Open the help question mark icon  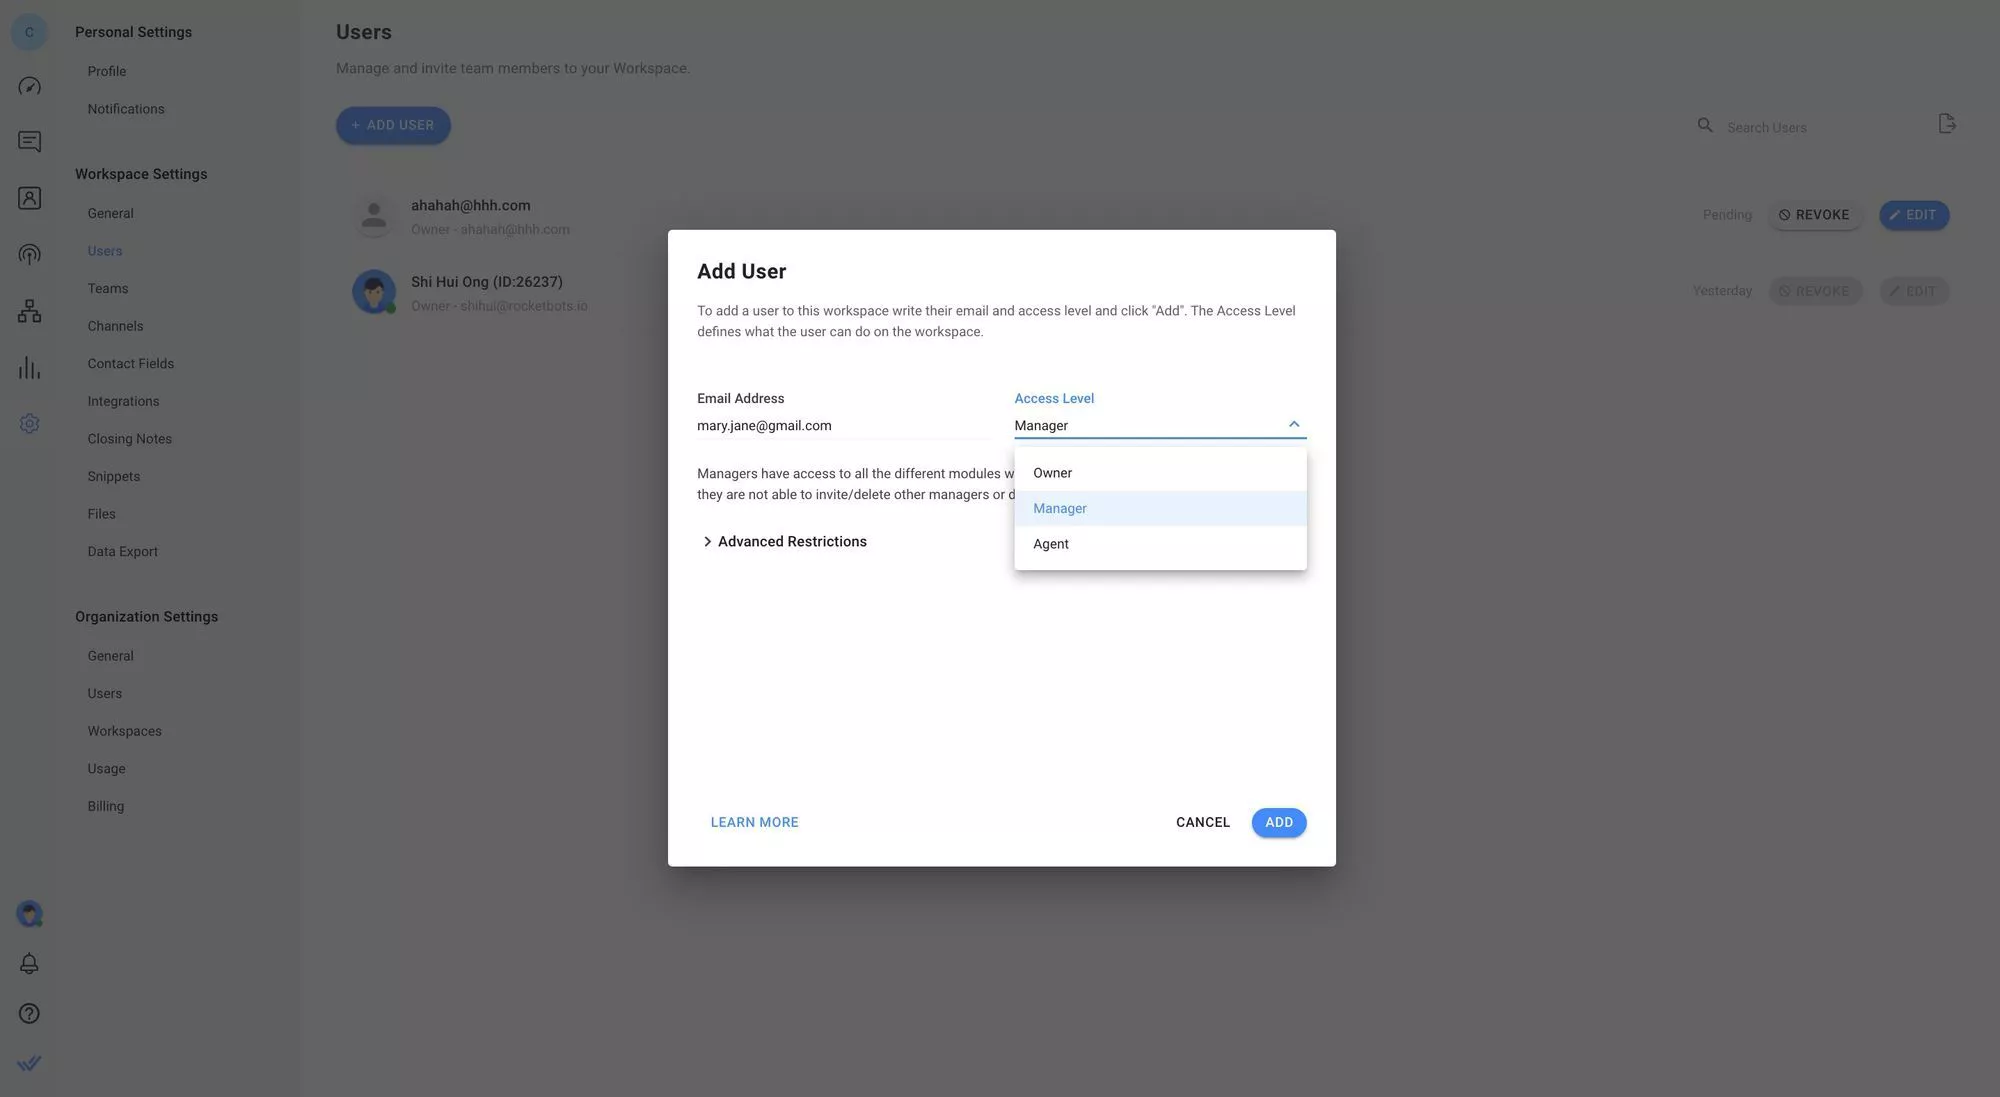[29, 1013]
